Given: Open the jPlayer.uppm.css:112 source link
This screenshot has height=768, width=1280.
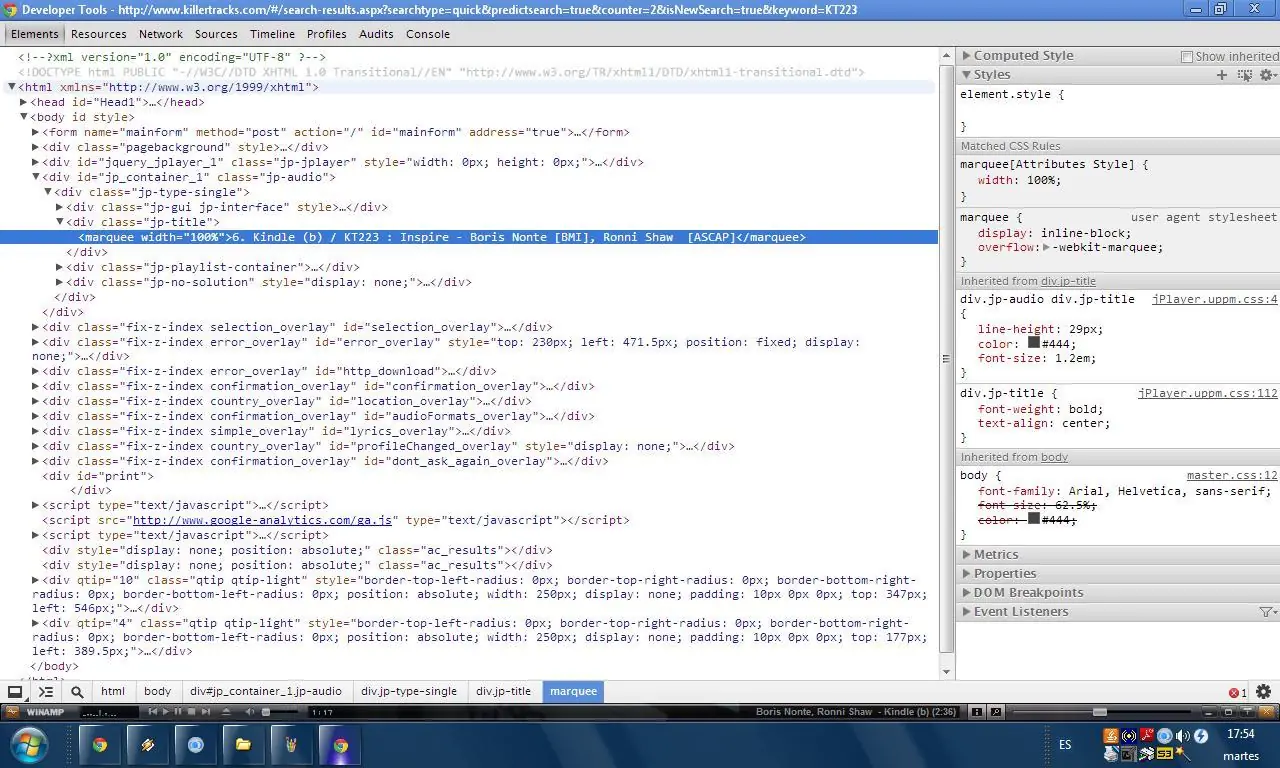Looking at the screenshot, I should tap(1208, 393).
